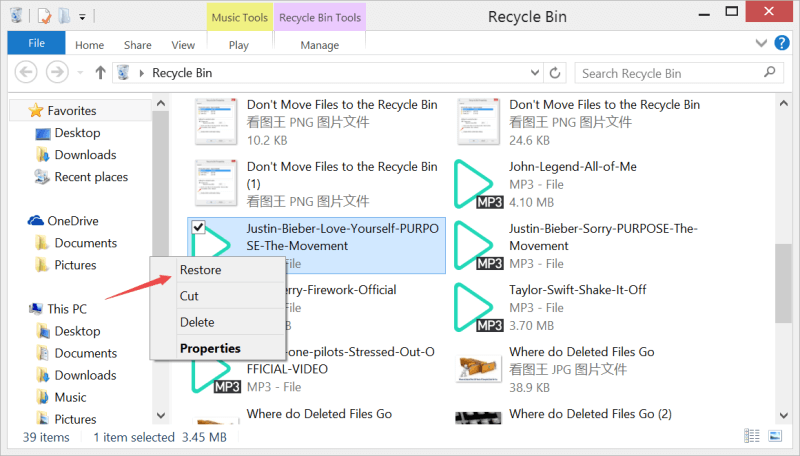Open the address bar history dropdown
This screenshot has width=800, height=456.
[535, 72]
